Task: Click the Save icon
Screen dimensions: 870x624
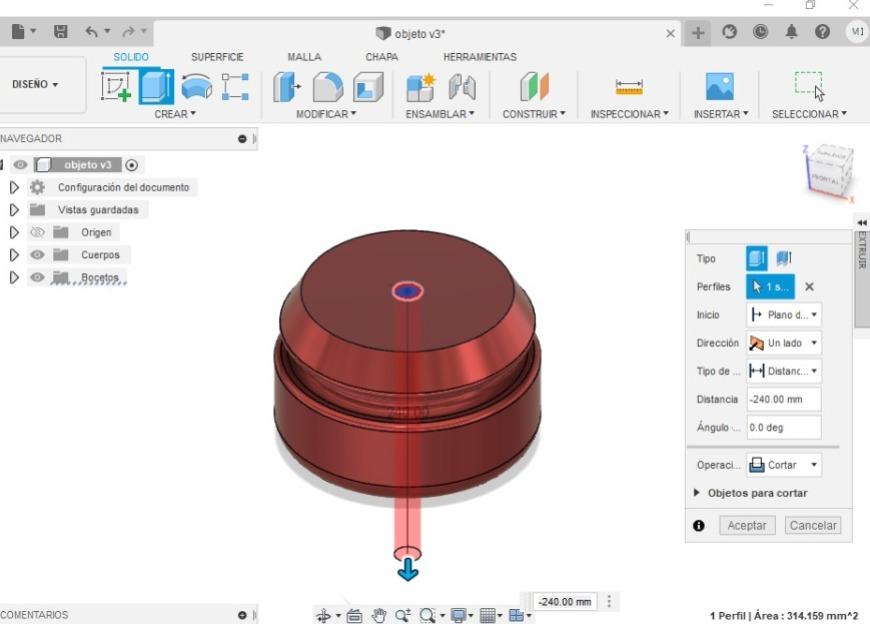Action: point(60,32)
